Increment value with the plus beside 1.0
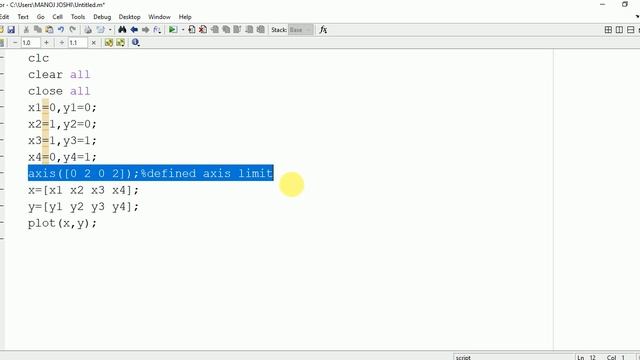Screen dimensions: 640x360 46,42
